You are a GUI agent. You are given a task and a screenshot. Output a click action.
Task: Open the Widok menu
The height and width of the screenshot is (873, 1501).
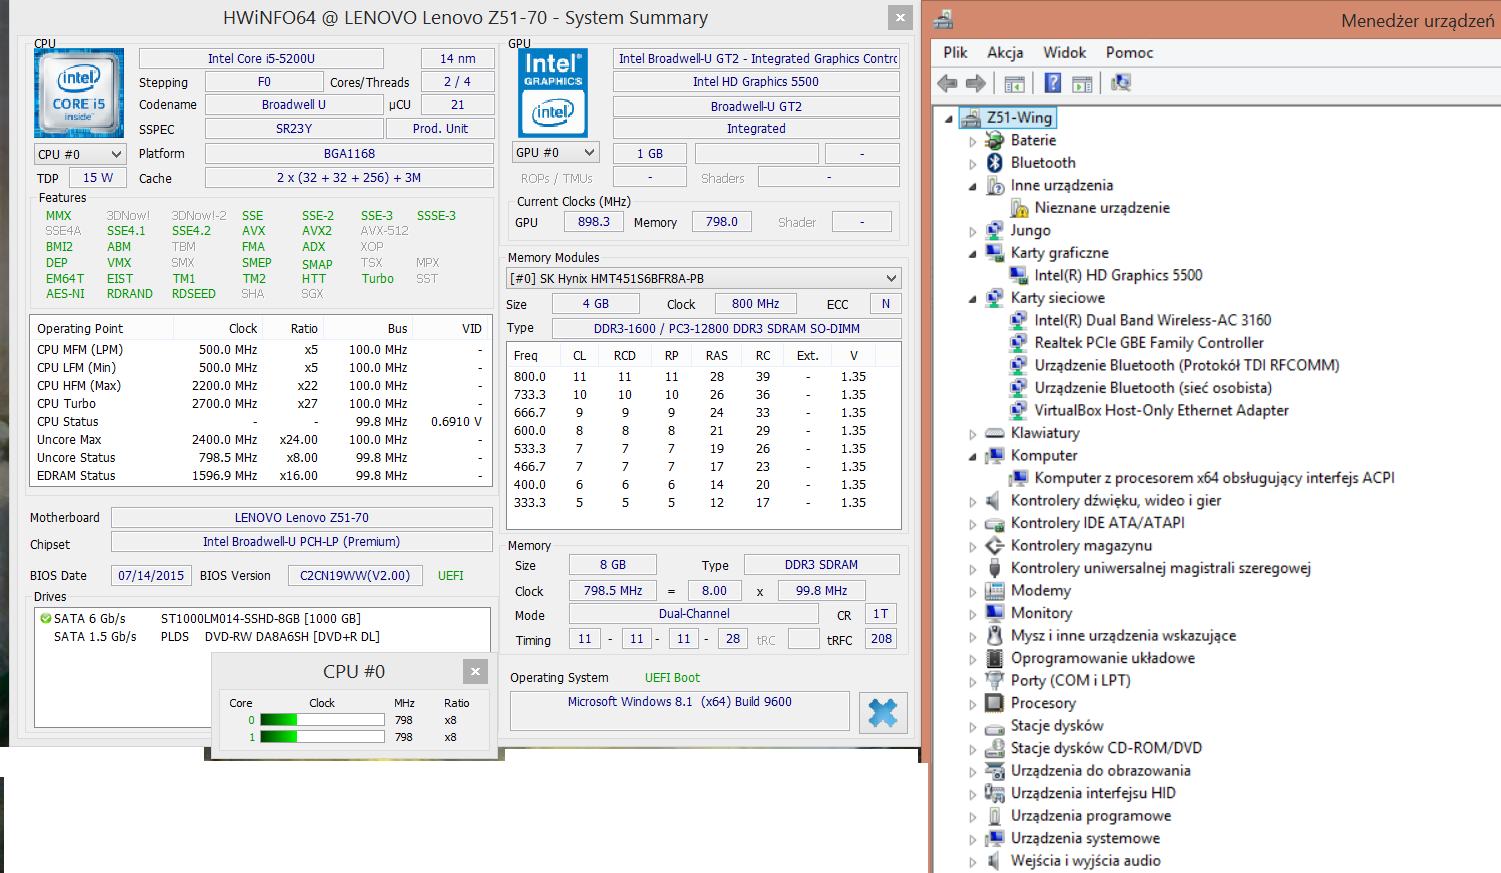point(1065,52)
